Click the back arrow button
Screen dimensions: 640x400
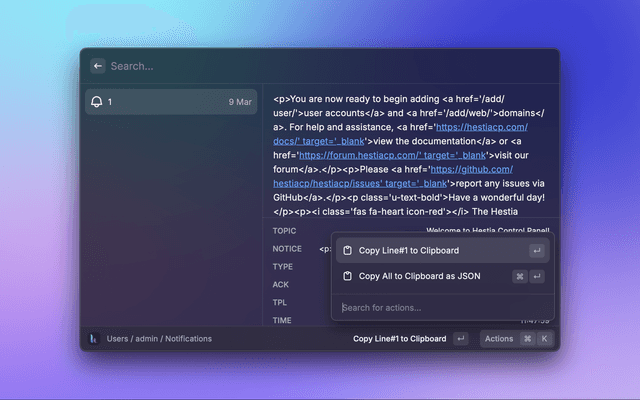98,66
